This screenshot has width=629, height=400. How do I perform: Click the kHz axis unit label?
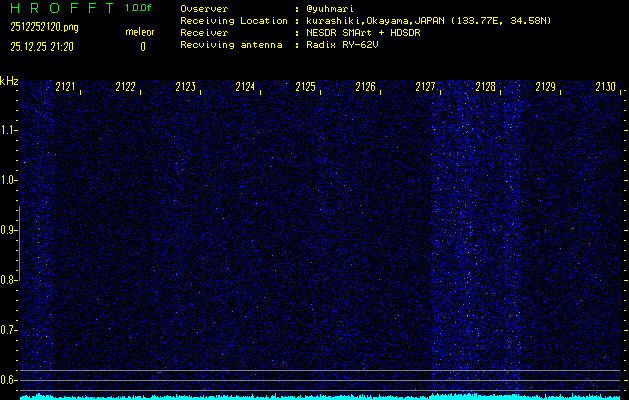9,80
